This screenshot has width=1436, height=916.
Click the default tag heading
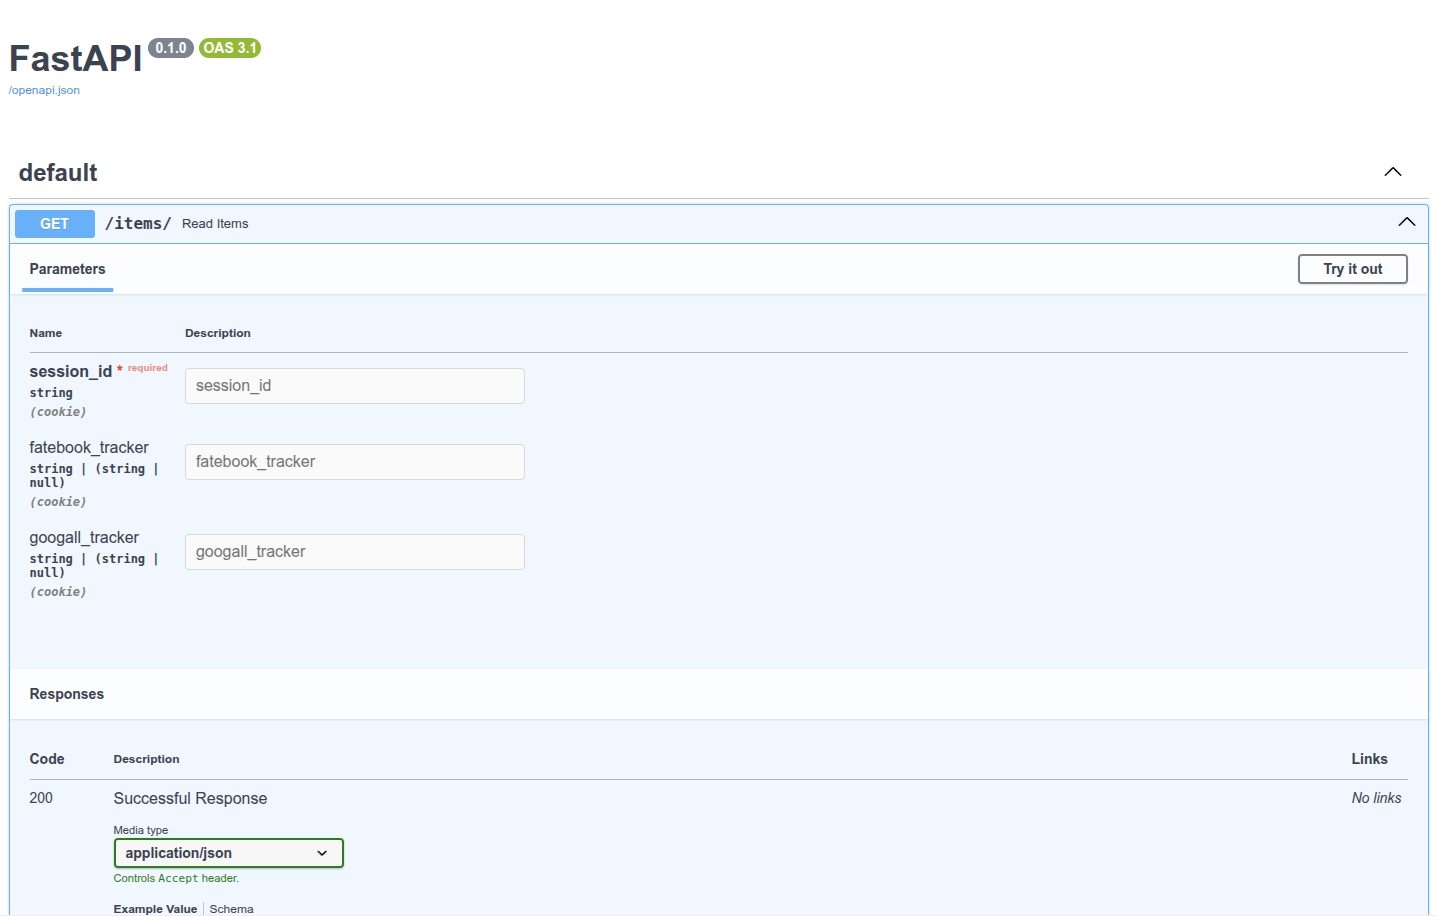(x=58, y=173)
